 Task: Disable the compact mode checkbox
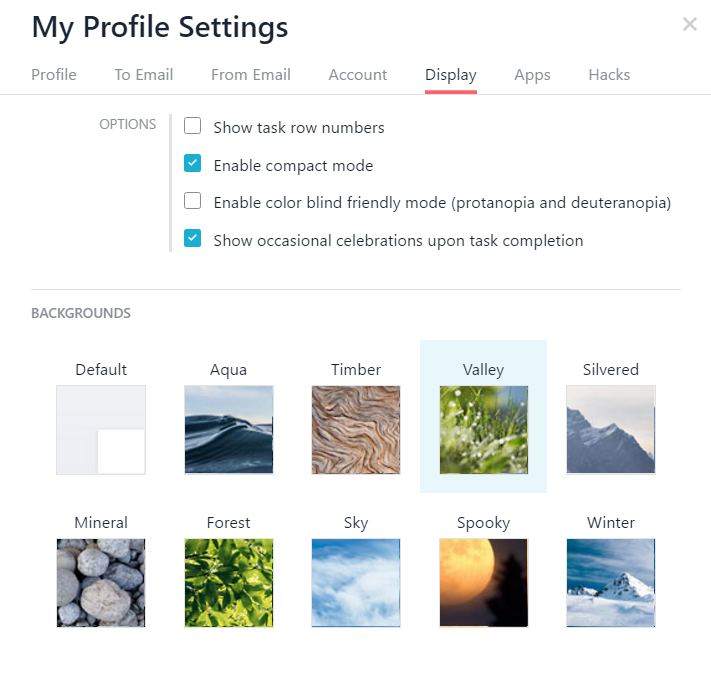(x=193, y=164)
